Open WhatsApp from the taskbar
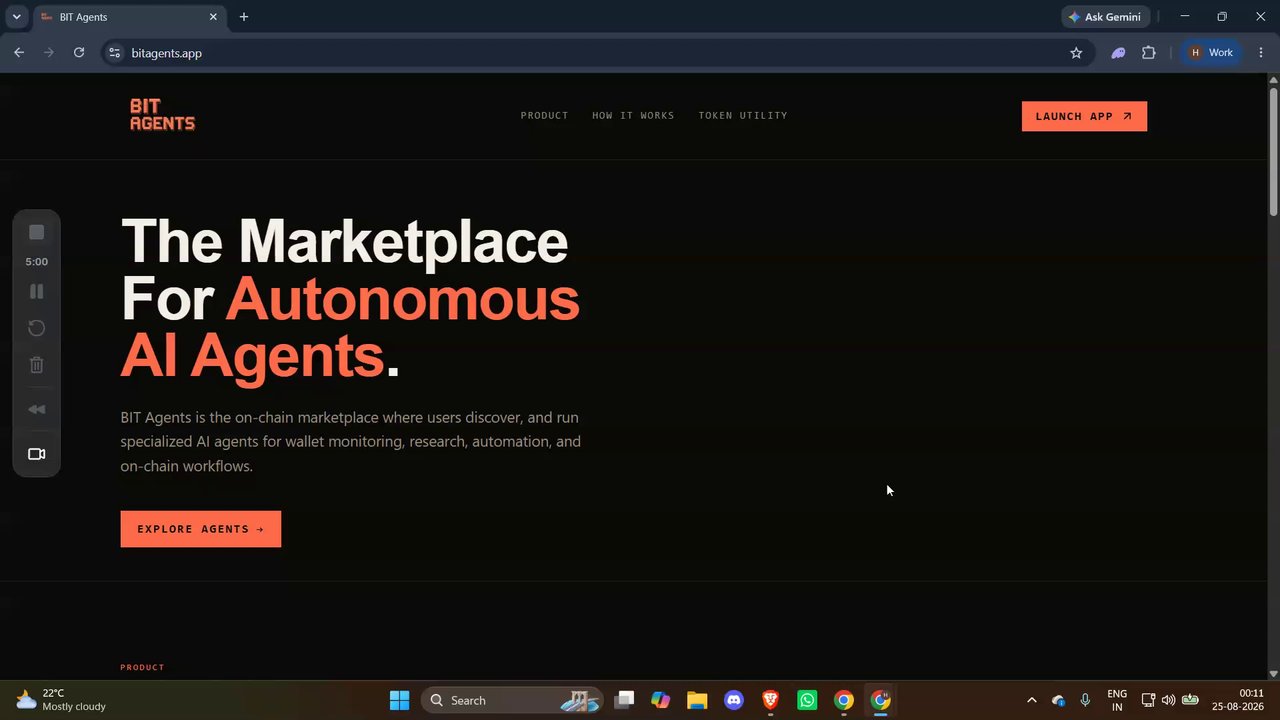This screenshot has width=1280, height=720. tap(807, 700)
